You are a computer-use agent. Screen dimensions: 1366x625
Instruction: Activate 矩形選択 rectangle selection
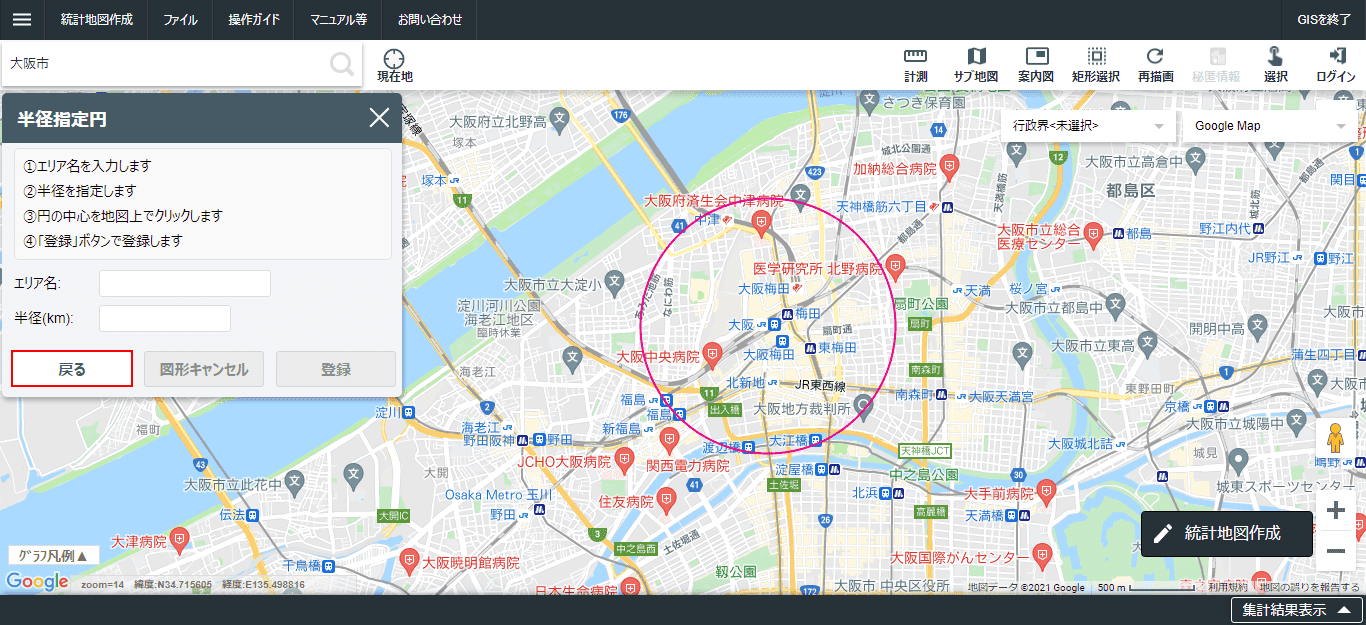click(1096, 66)
